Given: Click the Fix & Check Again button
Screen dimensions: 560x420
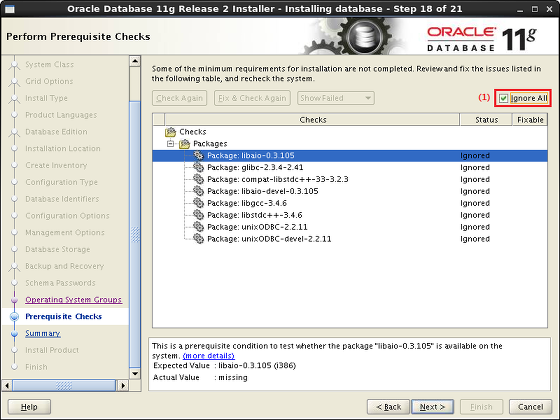Looking at the screenshot, I should tap(252, 98).
